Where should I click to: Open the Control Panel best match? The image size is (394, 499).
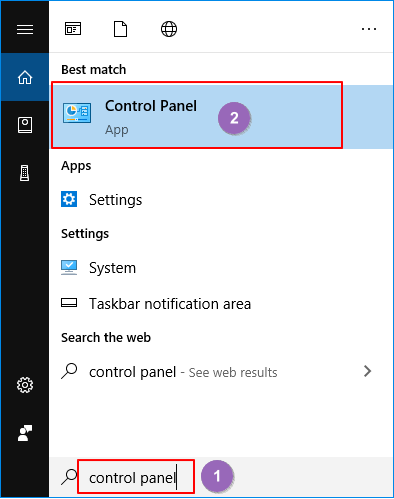[x=222, y=117]
